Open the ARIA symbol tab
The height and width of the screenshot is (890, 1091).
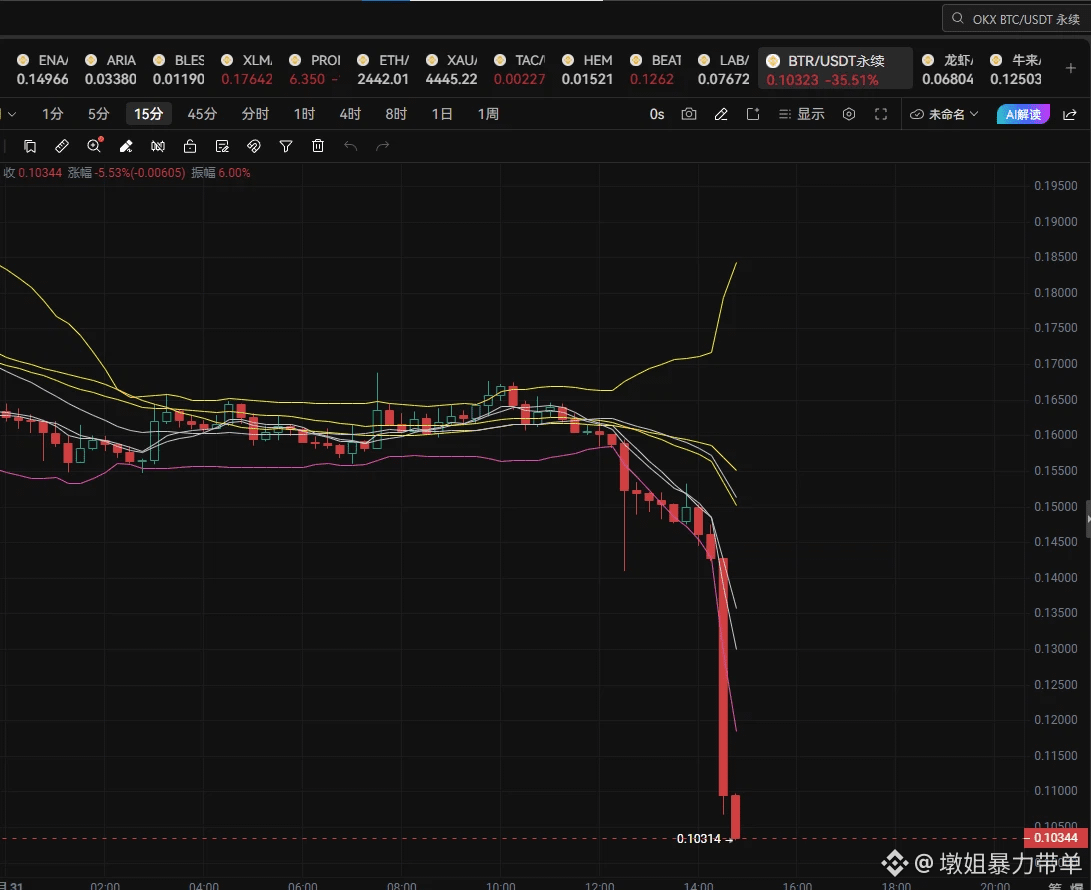pos(111,70)
